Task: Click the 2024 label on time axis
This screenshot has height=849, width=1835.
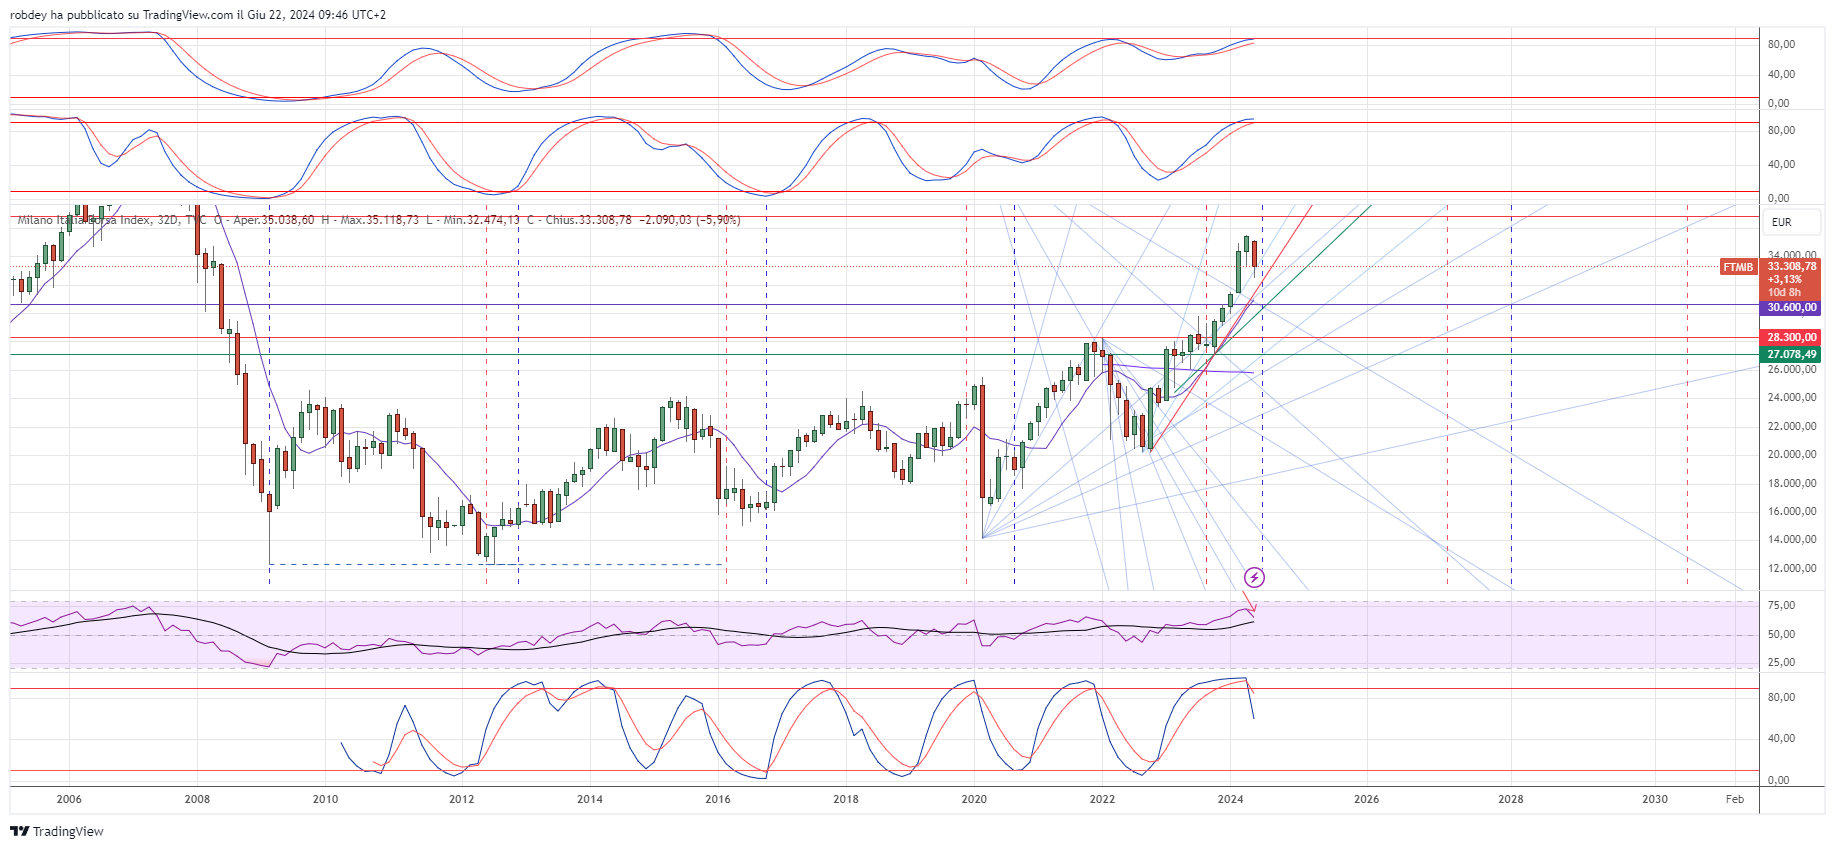Action: point(1230,799)
